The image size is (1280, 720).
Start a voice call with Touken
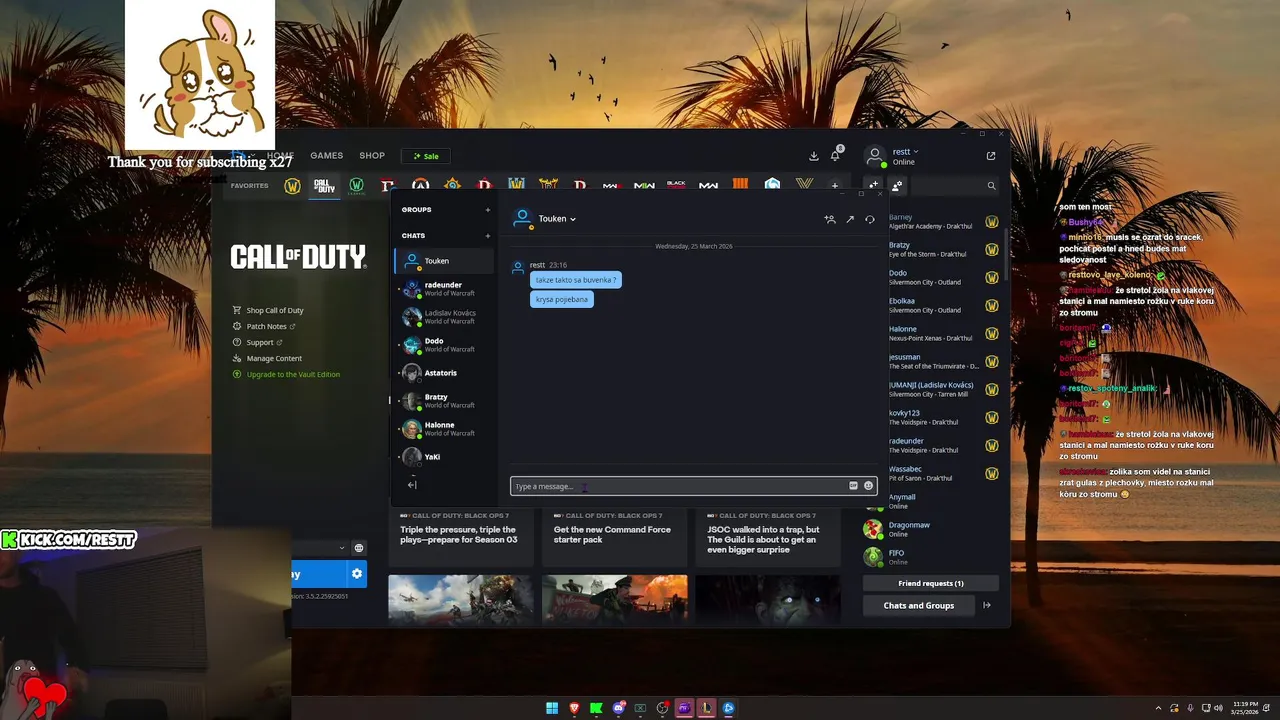[x=870, y=219]
